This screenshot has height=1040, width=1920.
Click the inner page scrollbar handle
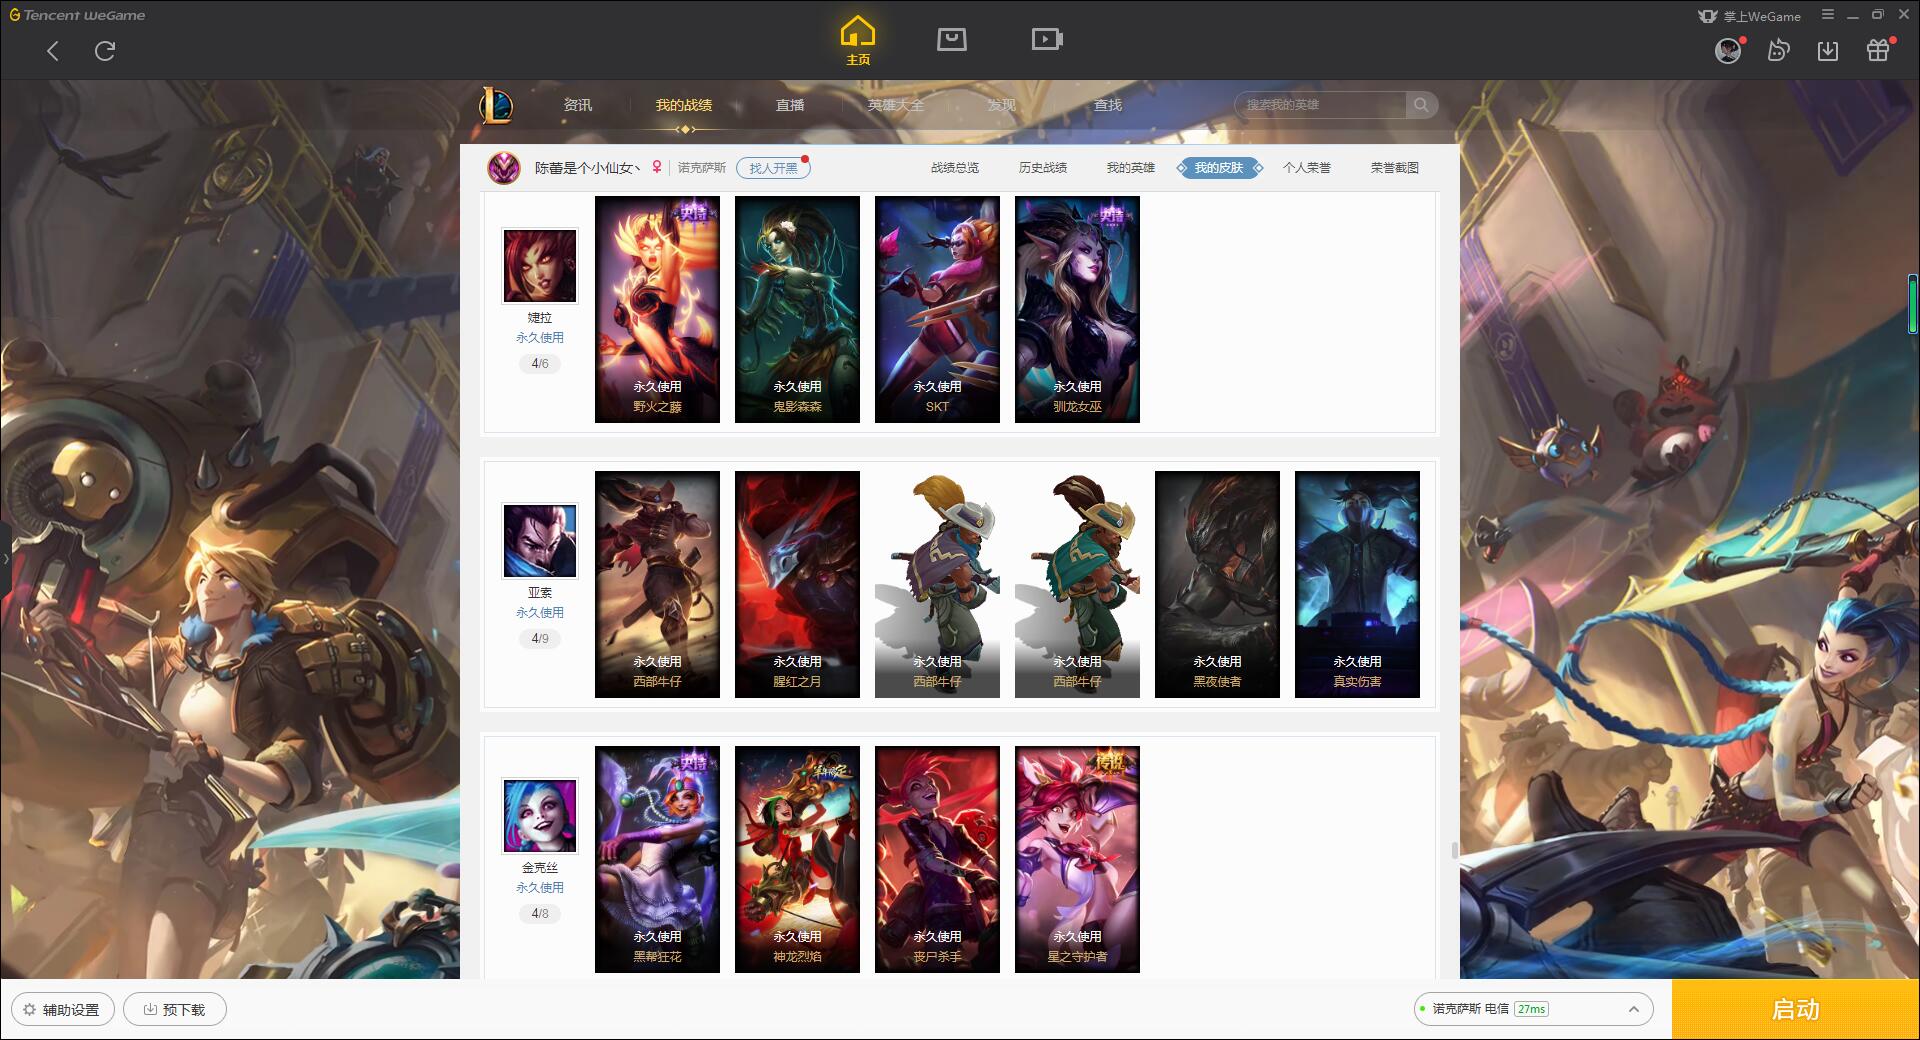tap(1454, 850)
